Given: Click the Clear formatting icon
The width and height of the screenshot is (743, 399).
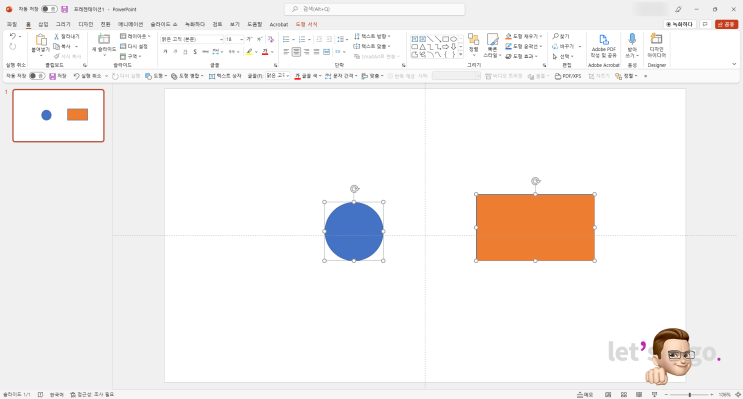Looking at the screenshot, I should 271,39.
